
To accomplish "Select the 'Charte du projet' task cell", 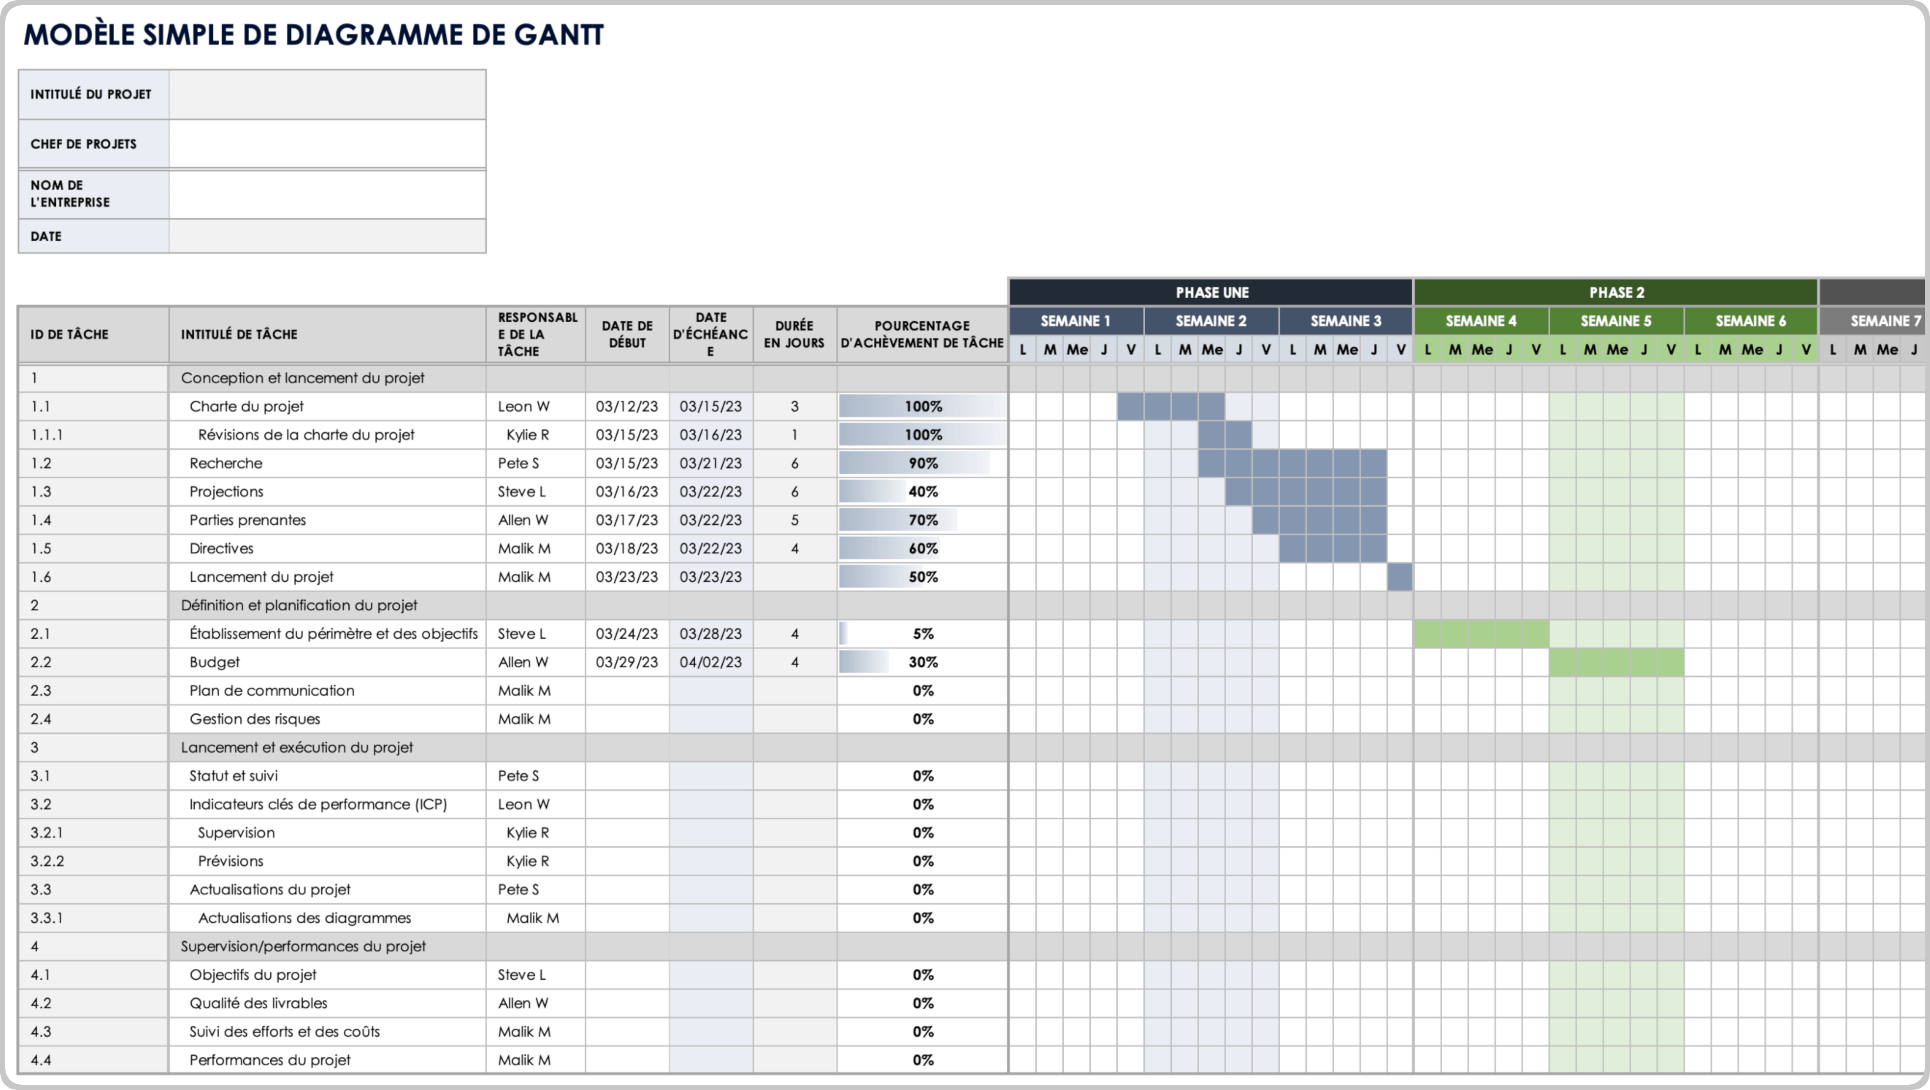I will click(327, 406).
